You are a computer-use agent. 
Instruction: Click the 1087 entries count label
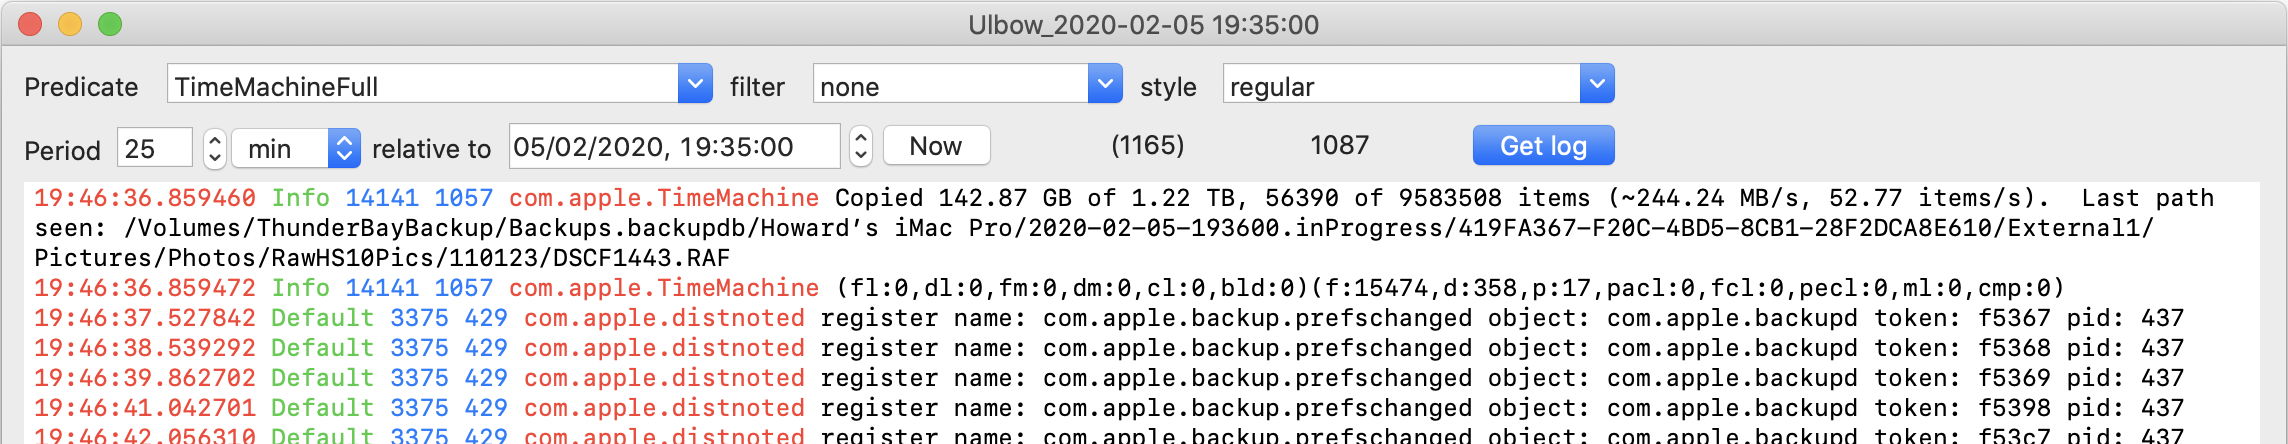pyautogui.click(x=1339, y=146)
